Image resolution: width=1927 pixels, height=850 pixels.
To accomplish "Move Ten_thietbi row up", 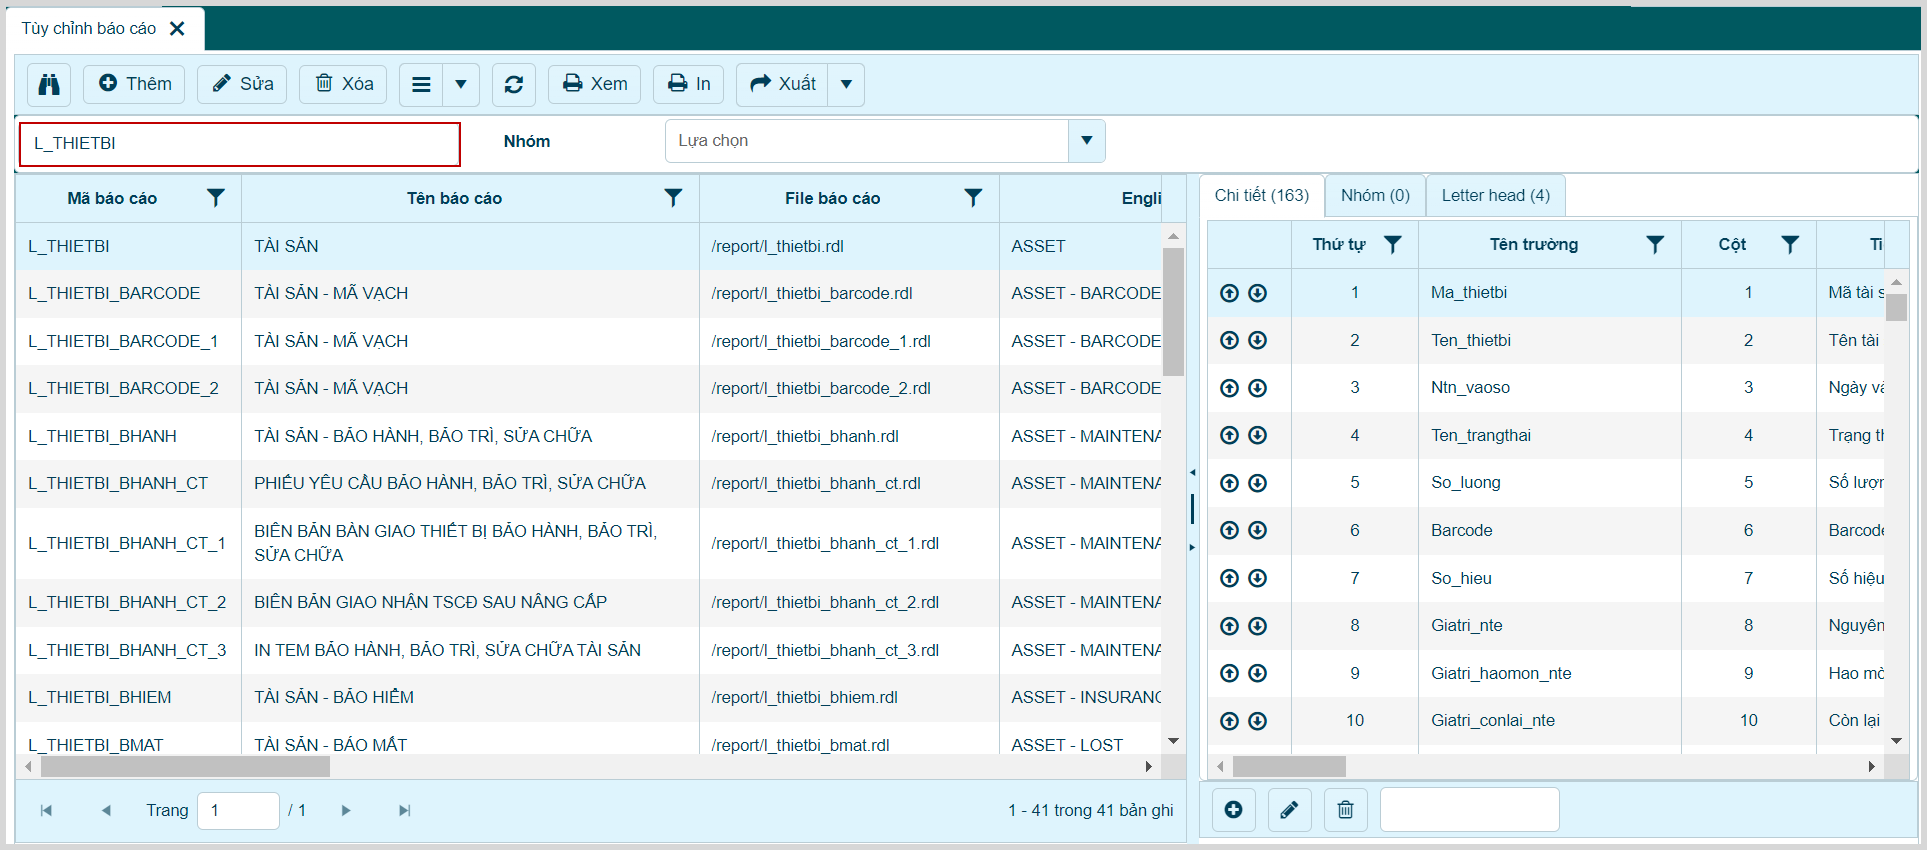I will pyautogui.click(x=1230, y=340).
